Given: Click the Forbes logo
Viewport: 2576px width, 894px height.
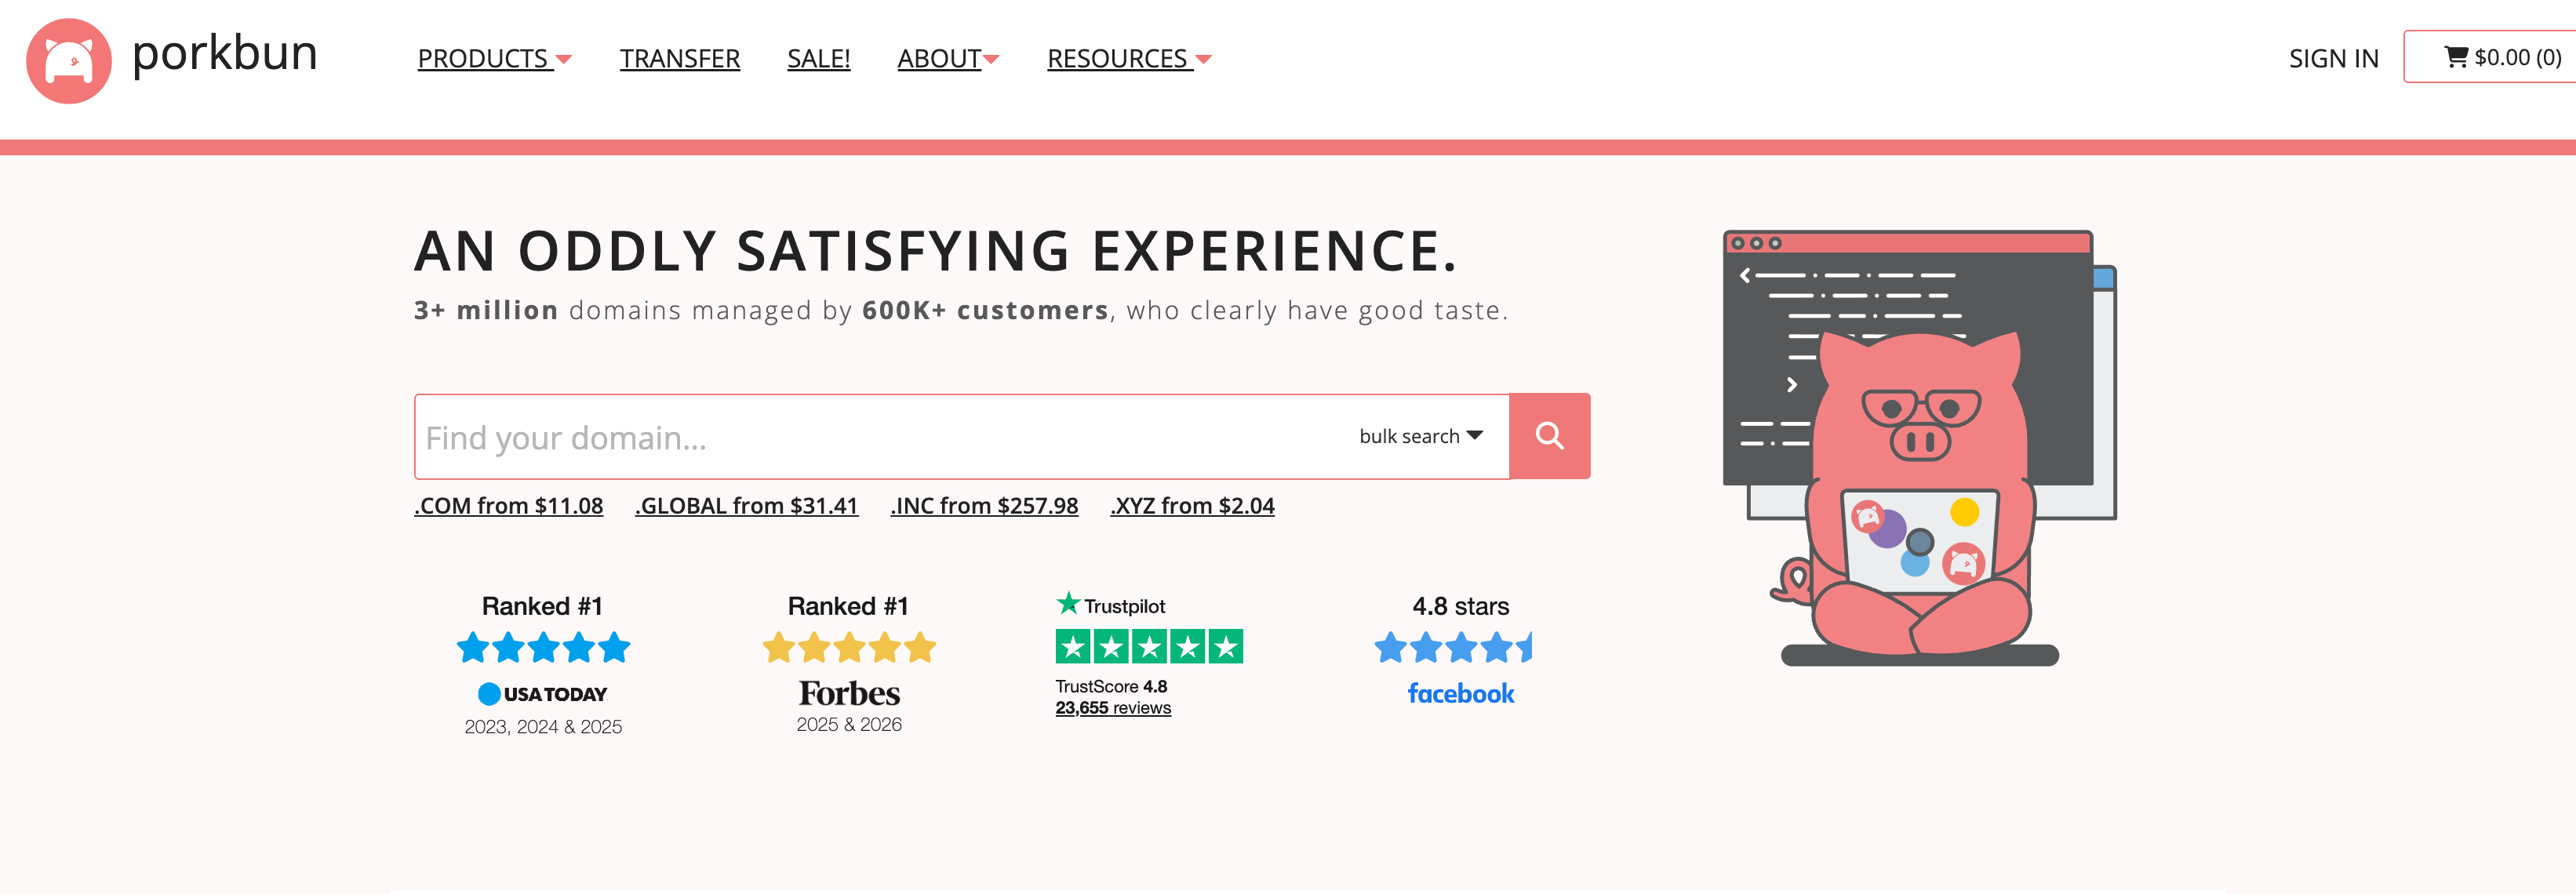Looking at the screenshot, I should point(849,693).
